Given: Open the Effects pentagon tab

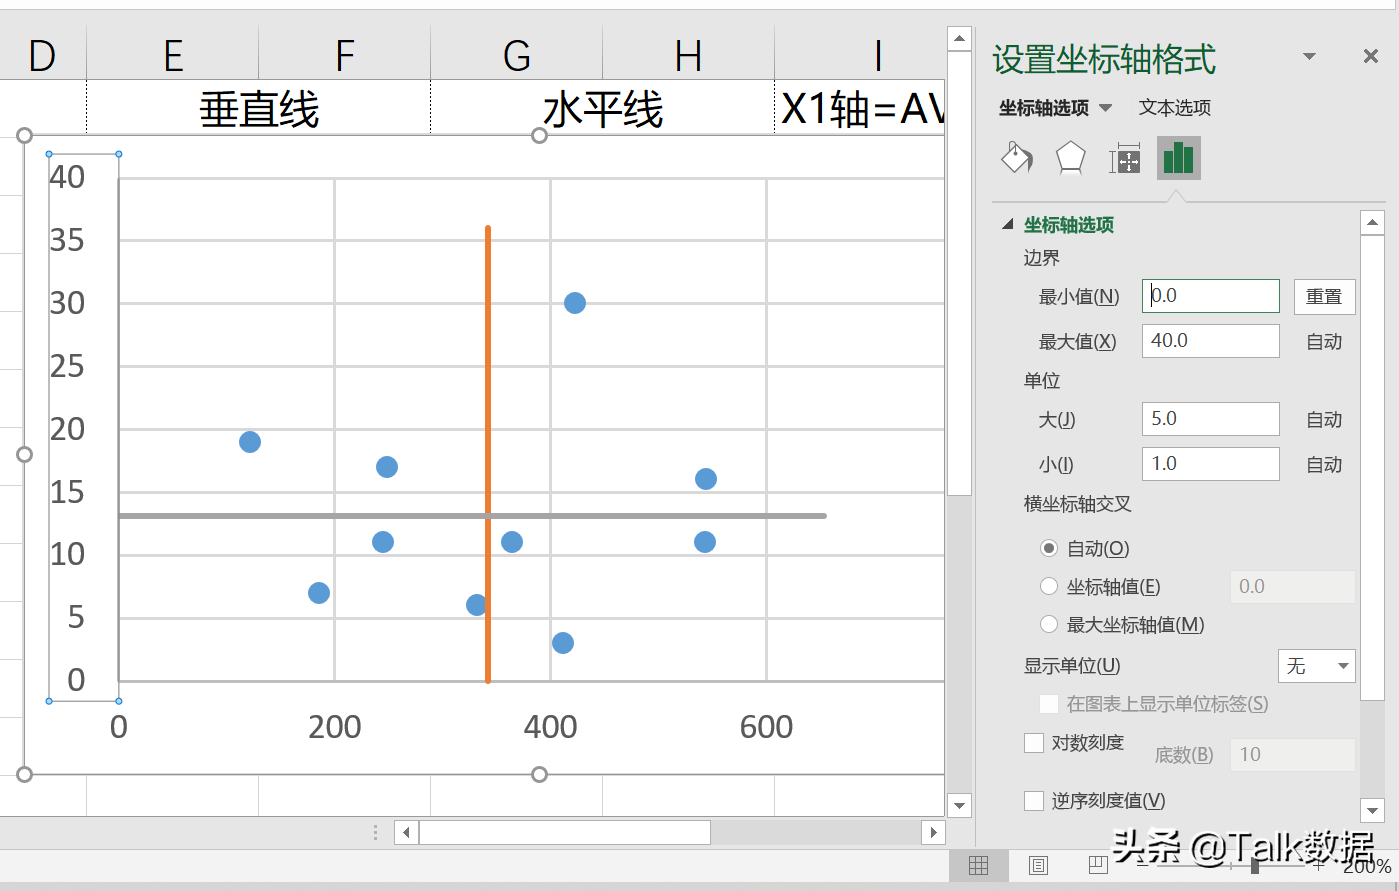Looking at the screenshot, I should pos(1071,158).
